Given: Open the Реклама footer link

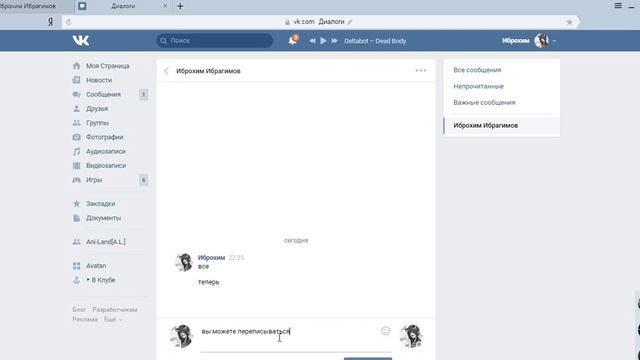Looking at the screenshot, I should 85,320.
